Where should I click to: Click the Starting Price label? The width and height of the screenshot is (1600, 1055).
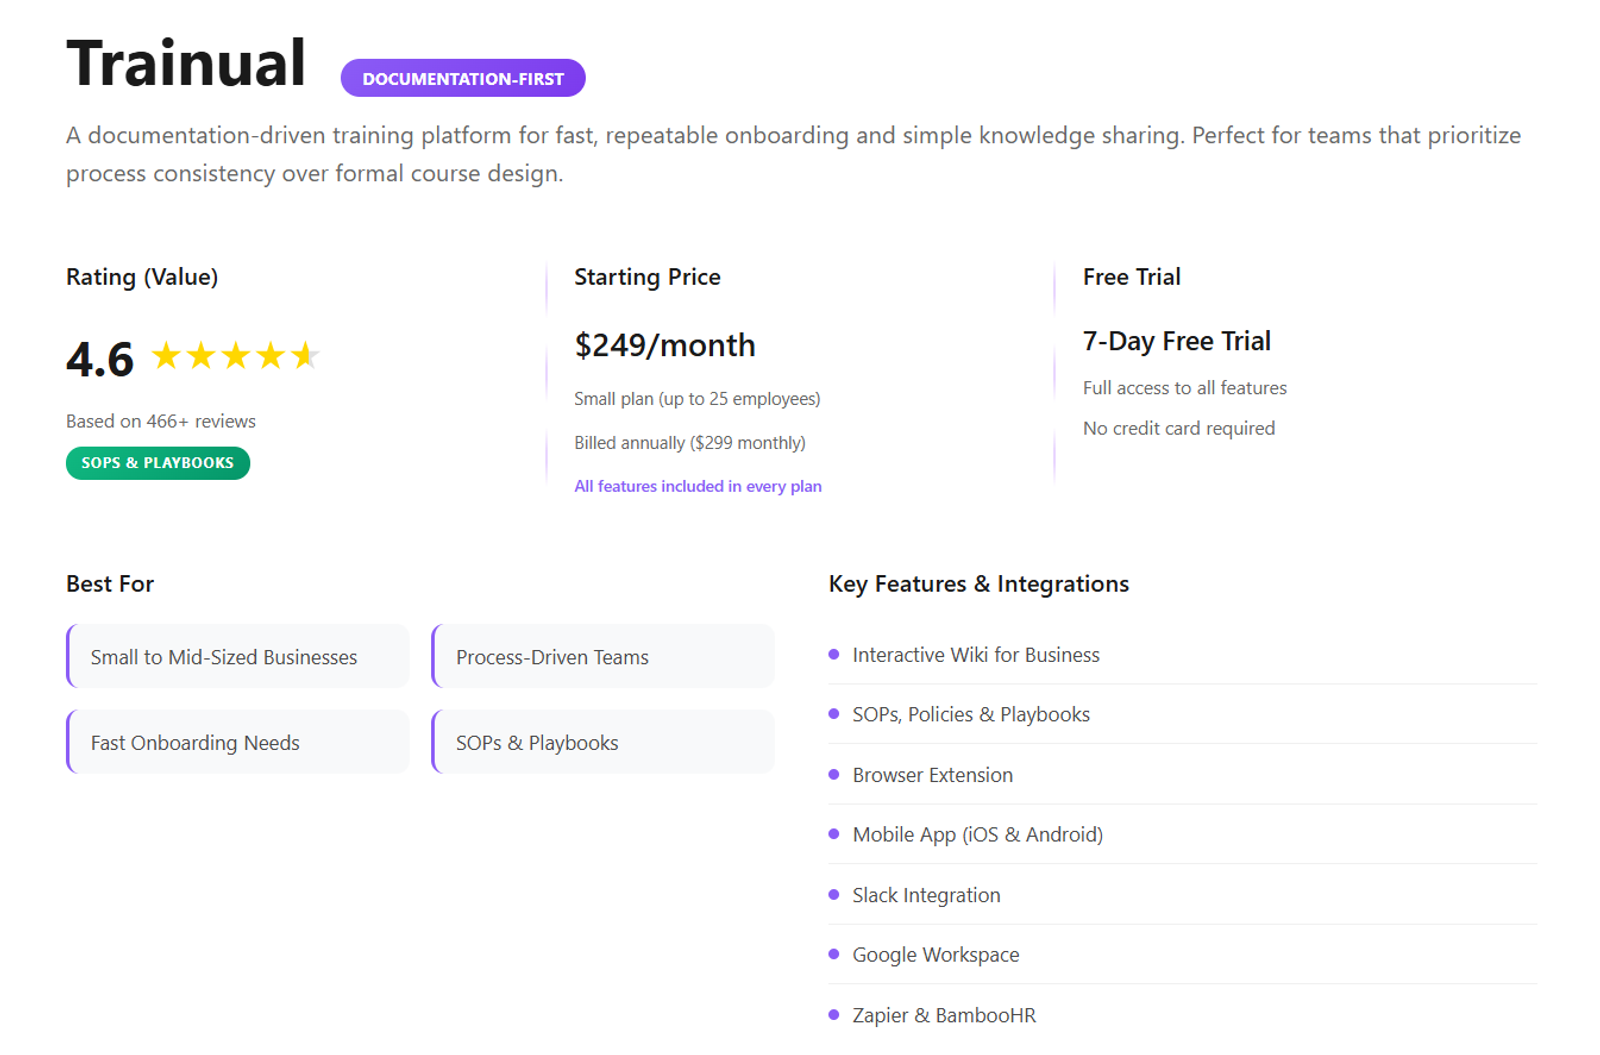click(x=647, y=277)
